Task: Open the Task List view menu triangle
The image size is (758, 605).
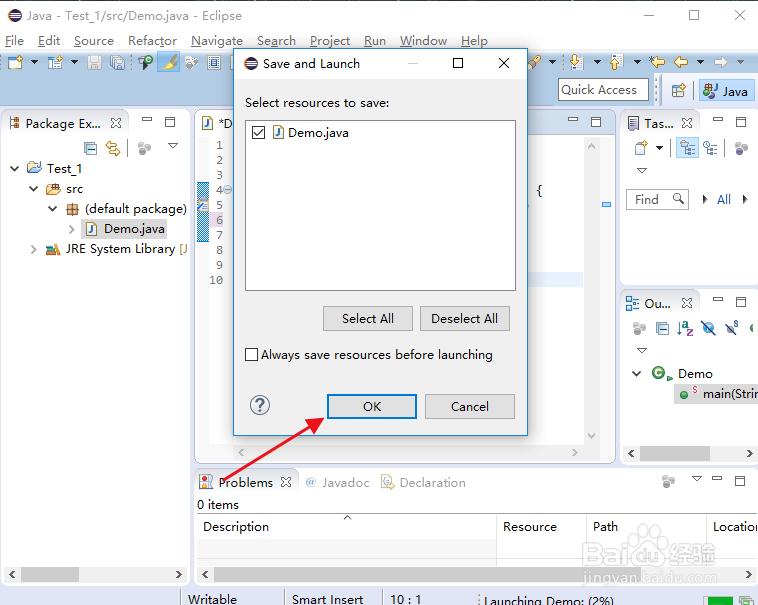Action: point(642,170)
